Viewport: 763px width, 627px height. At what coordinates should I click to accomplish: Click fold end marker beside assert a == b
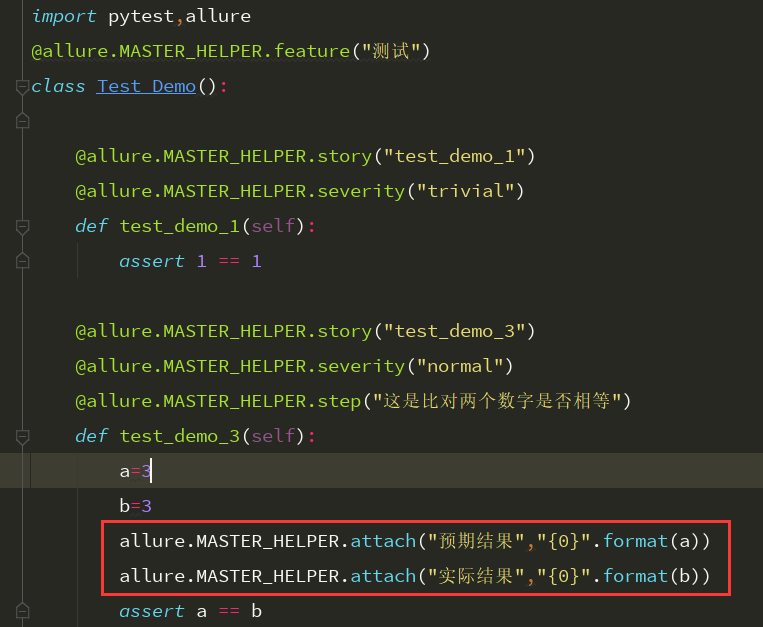pos(22,611)
